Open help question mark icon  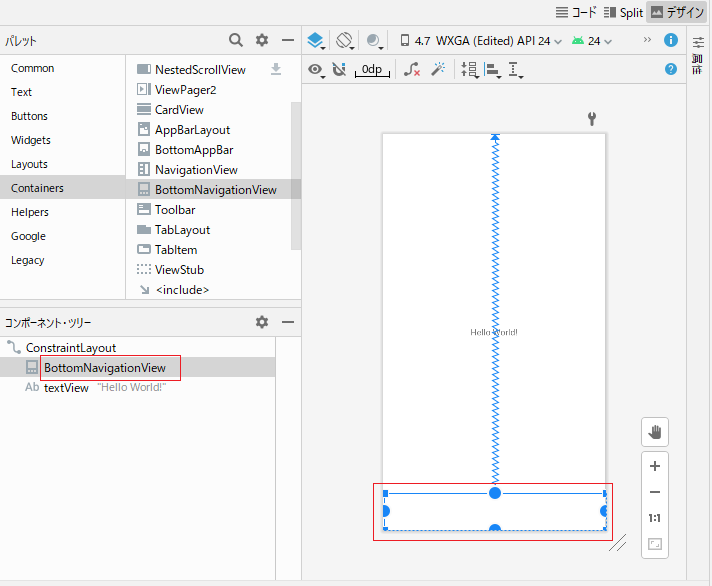[671, 69]
